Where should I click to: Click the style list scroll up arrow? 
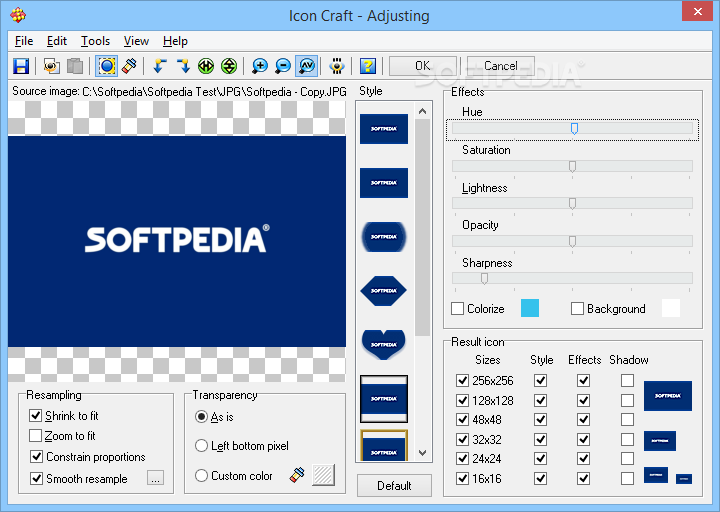(x=422, y=111)
